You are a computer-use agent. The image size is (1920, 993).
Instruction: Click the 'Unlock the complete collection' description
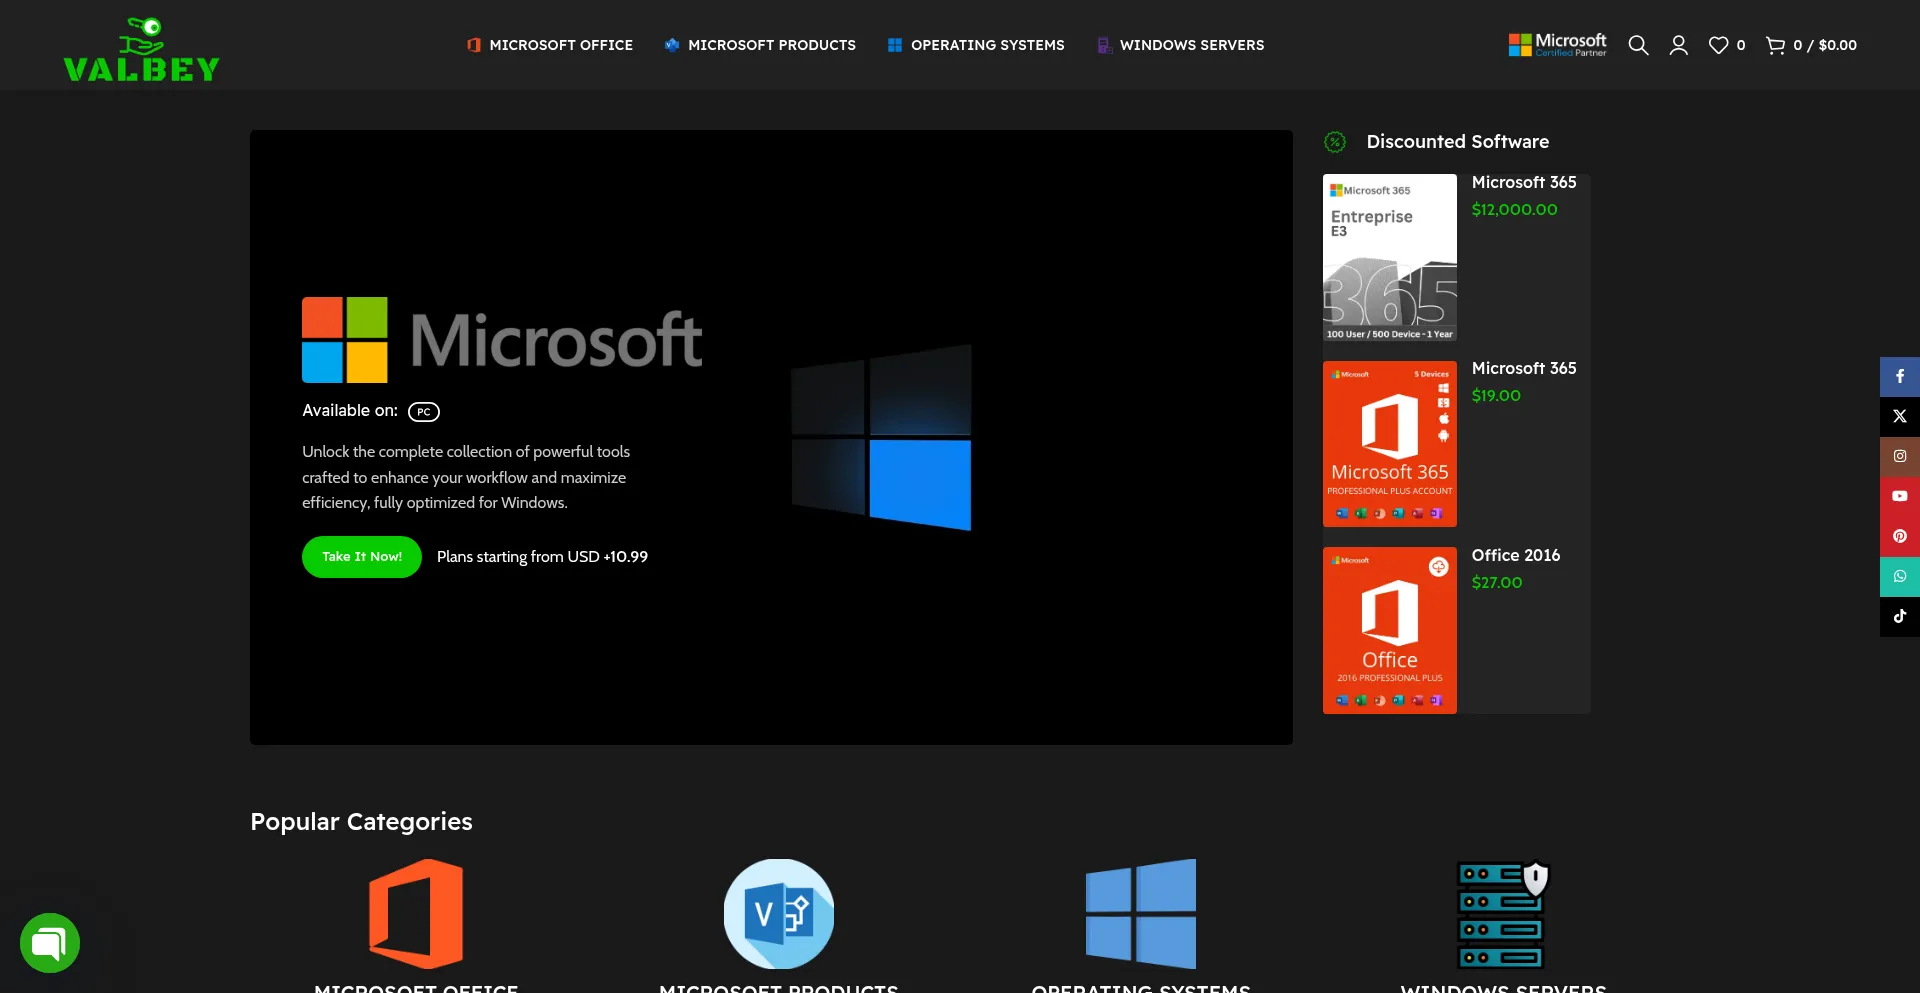coord(466,477)
